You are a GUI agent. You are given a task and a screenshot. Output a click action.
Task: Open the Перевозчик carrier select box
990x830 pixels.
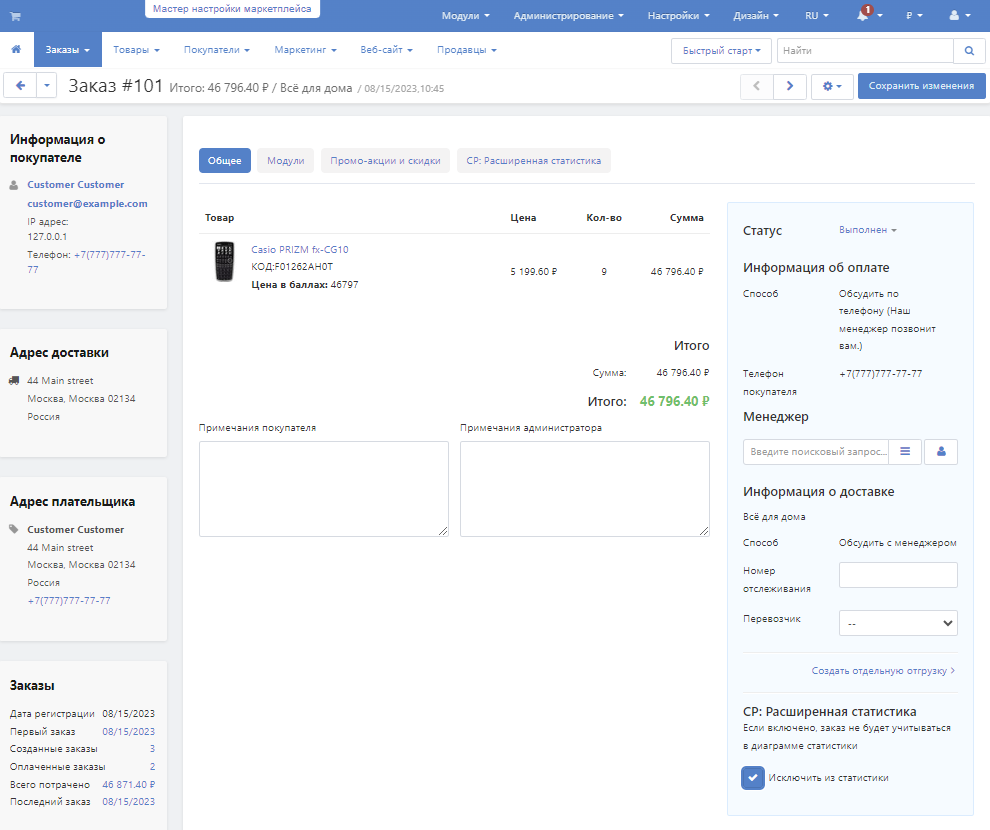(898, 622)
